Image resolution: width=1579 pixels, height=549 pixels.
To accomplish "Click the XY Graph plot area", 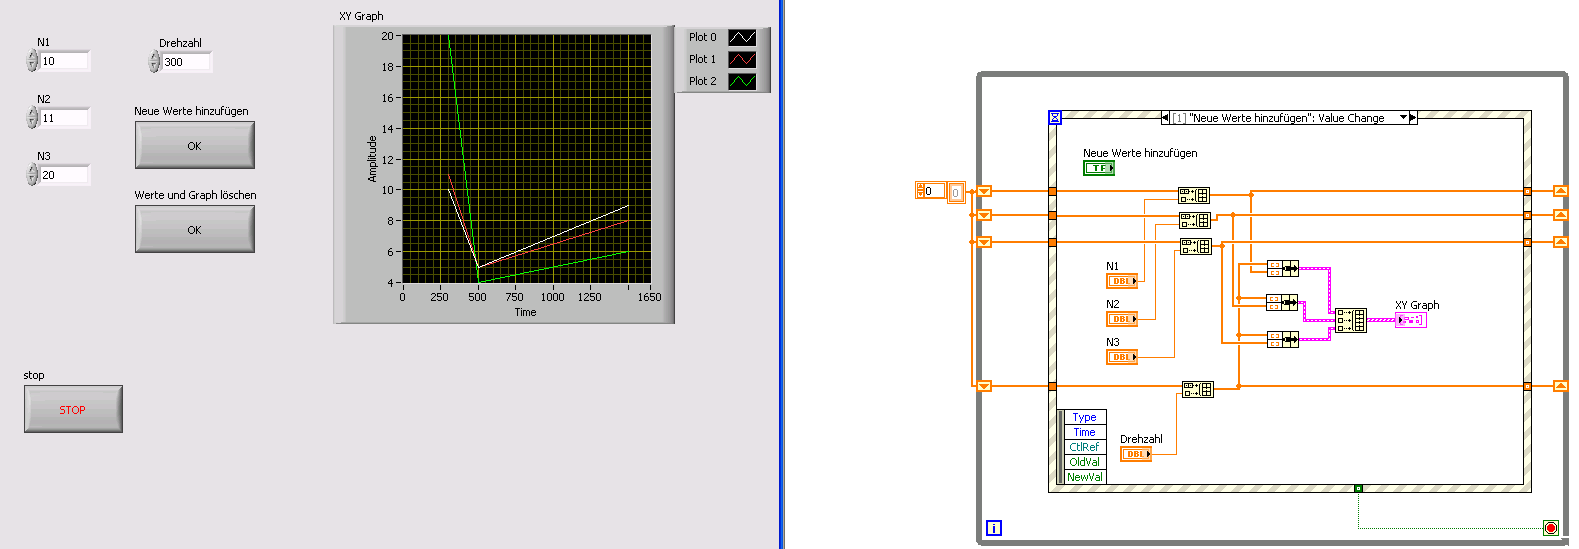I will 526,159.
